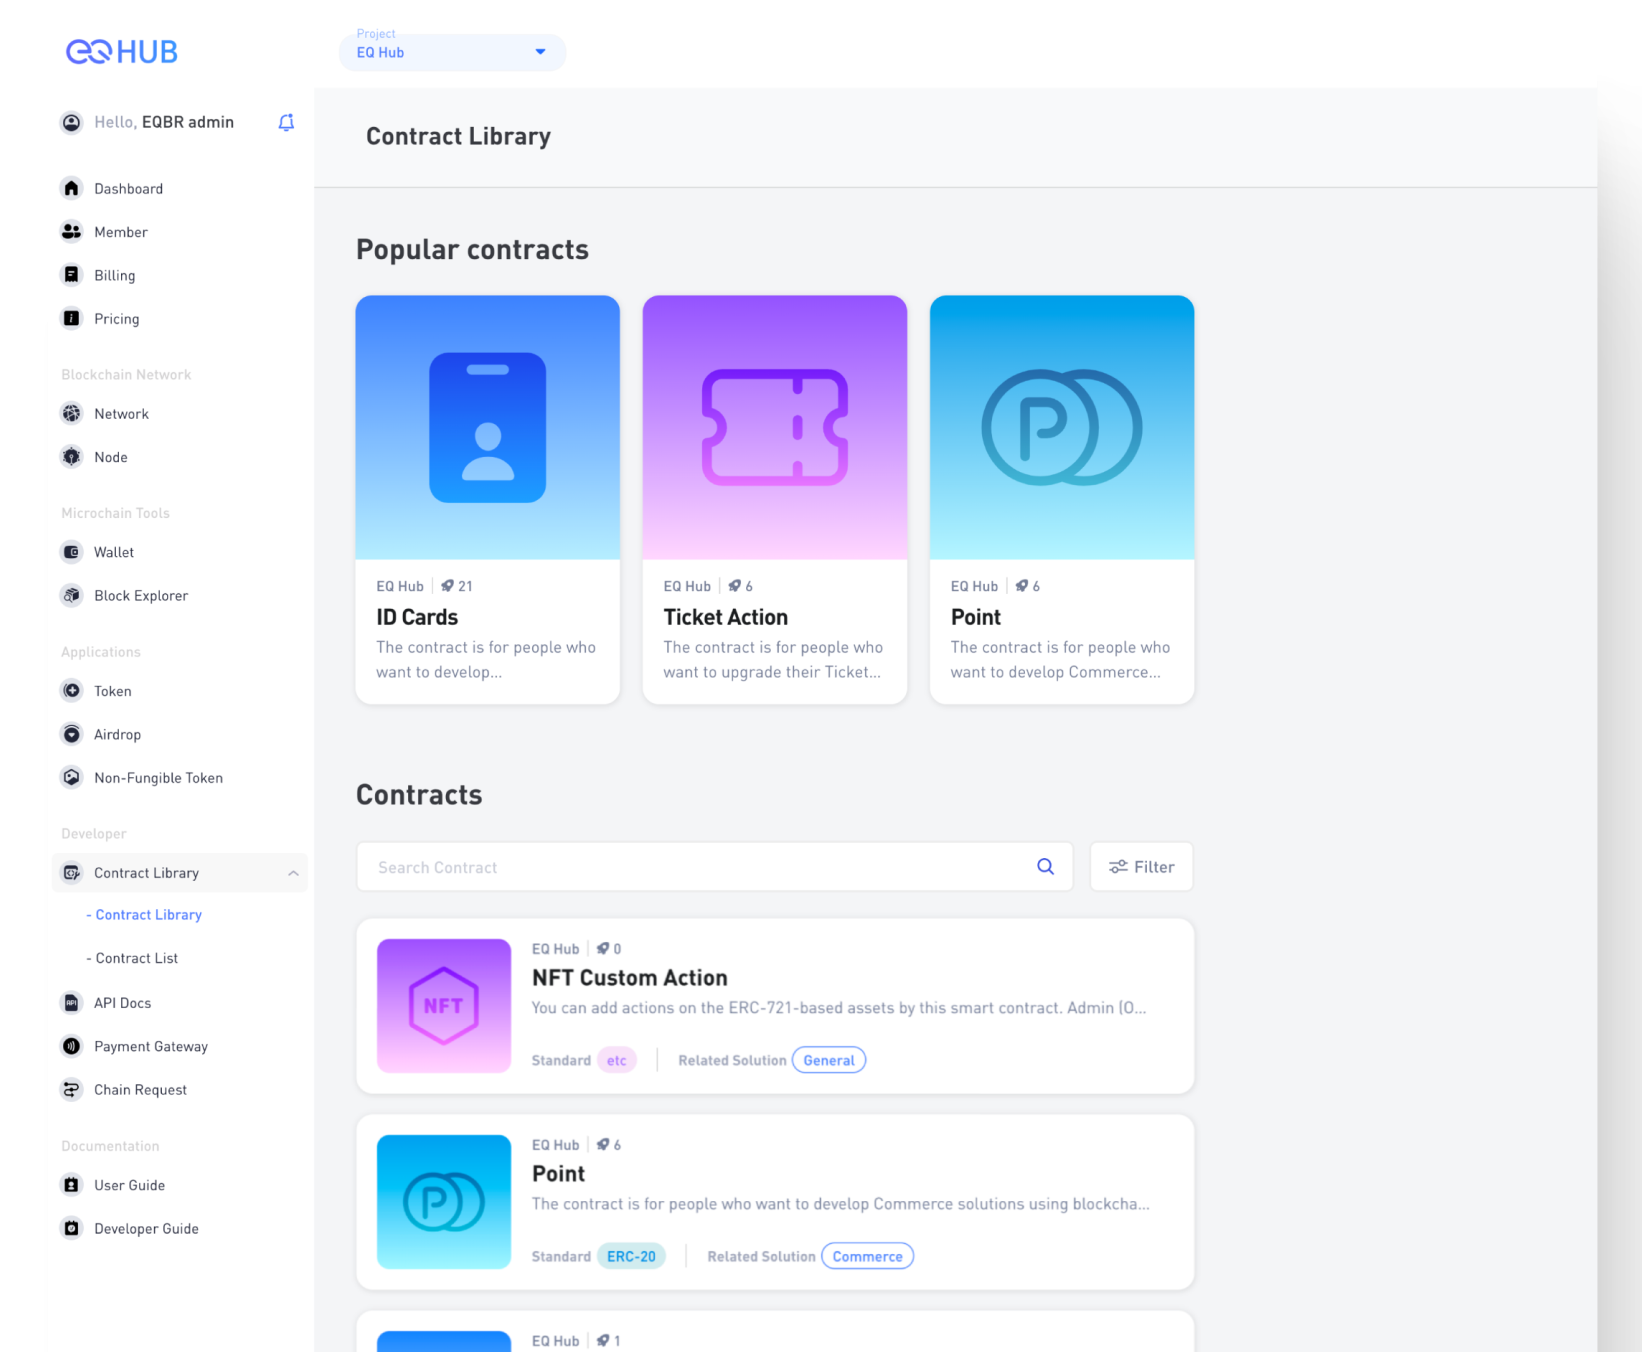
Task: Open the Payment Gateway menu item
Action: tap(151, 1046)
